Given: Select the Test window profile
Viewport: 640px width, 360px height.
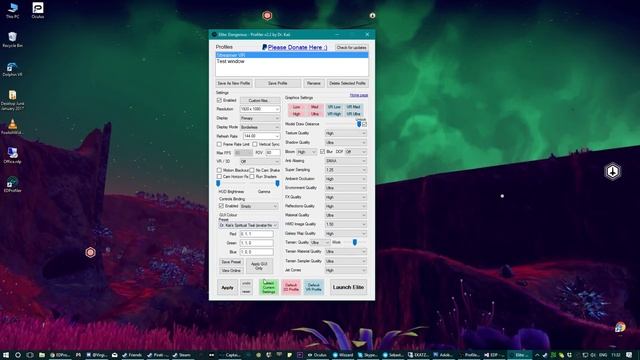Looking at the screenshot, I should pos(292,61).
